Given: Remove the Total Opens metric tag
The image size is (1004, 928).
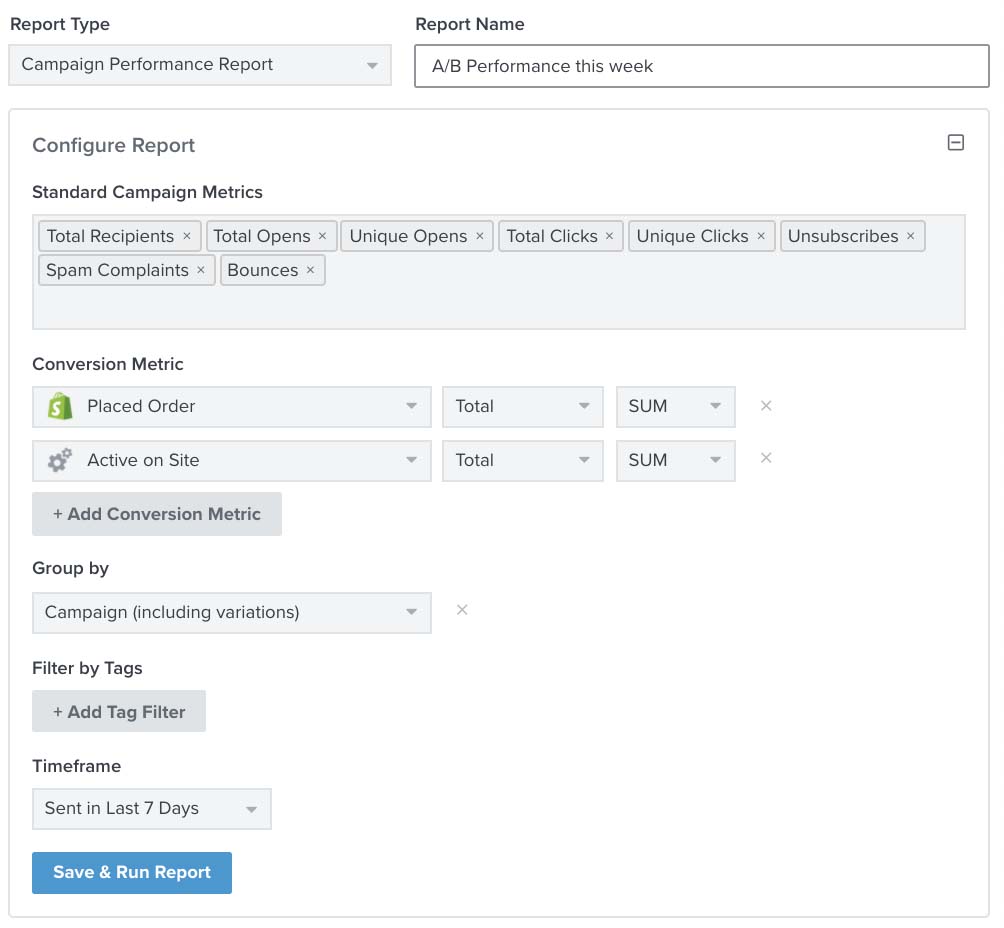Looking at the screenshot, I should (x=322, y=236).
